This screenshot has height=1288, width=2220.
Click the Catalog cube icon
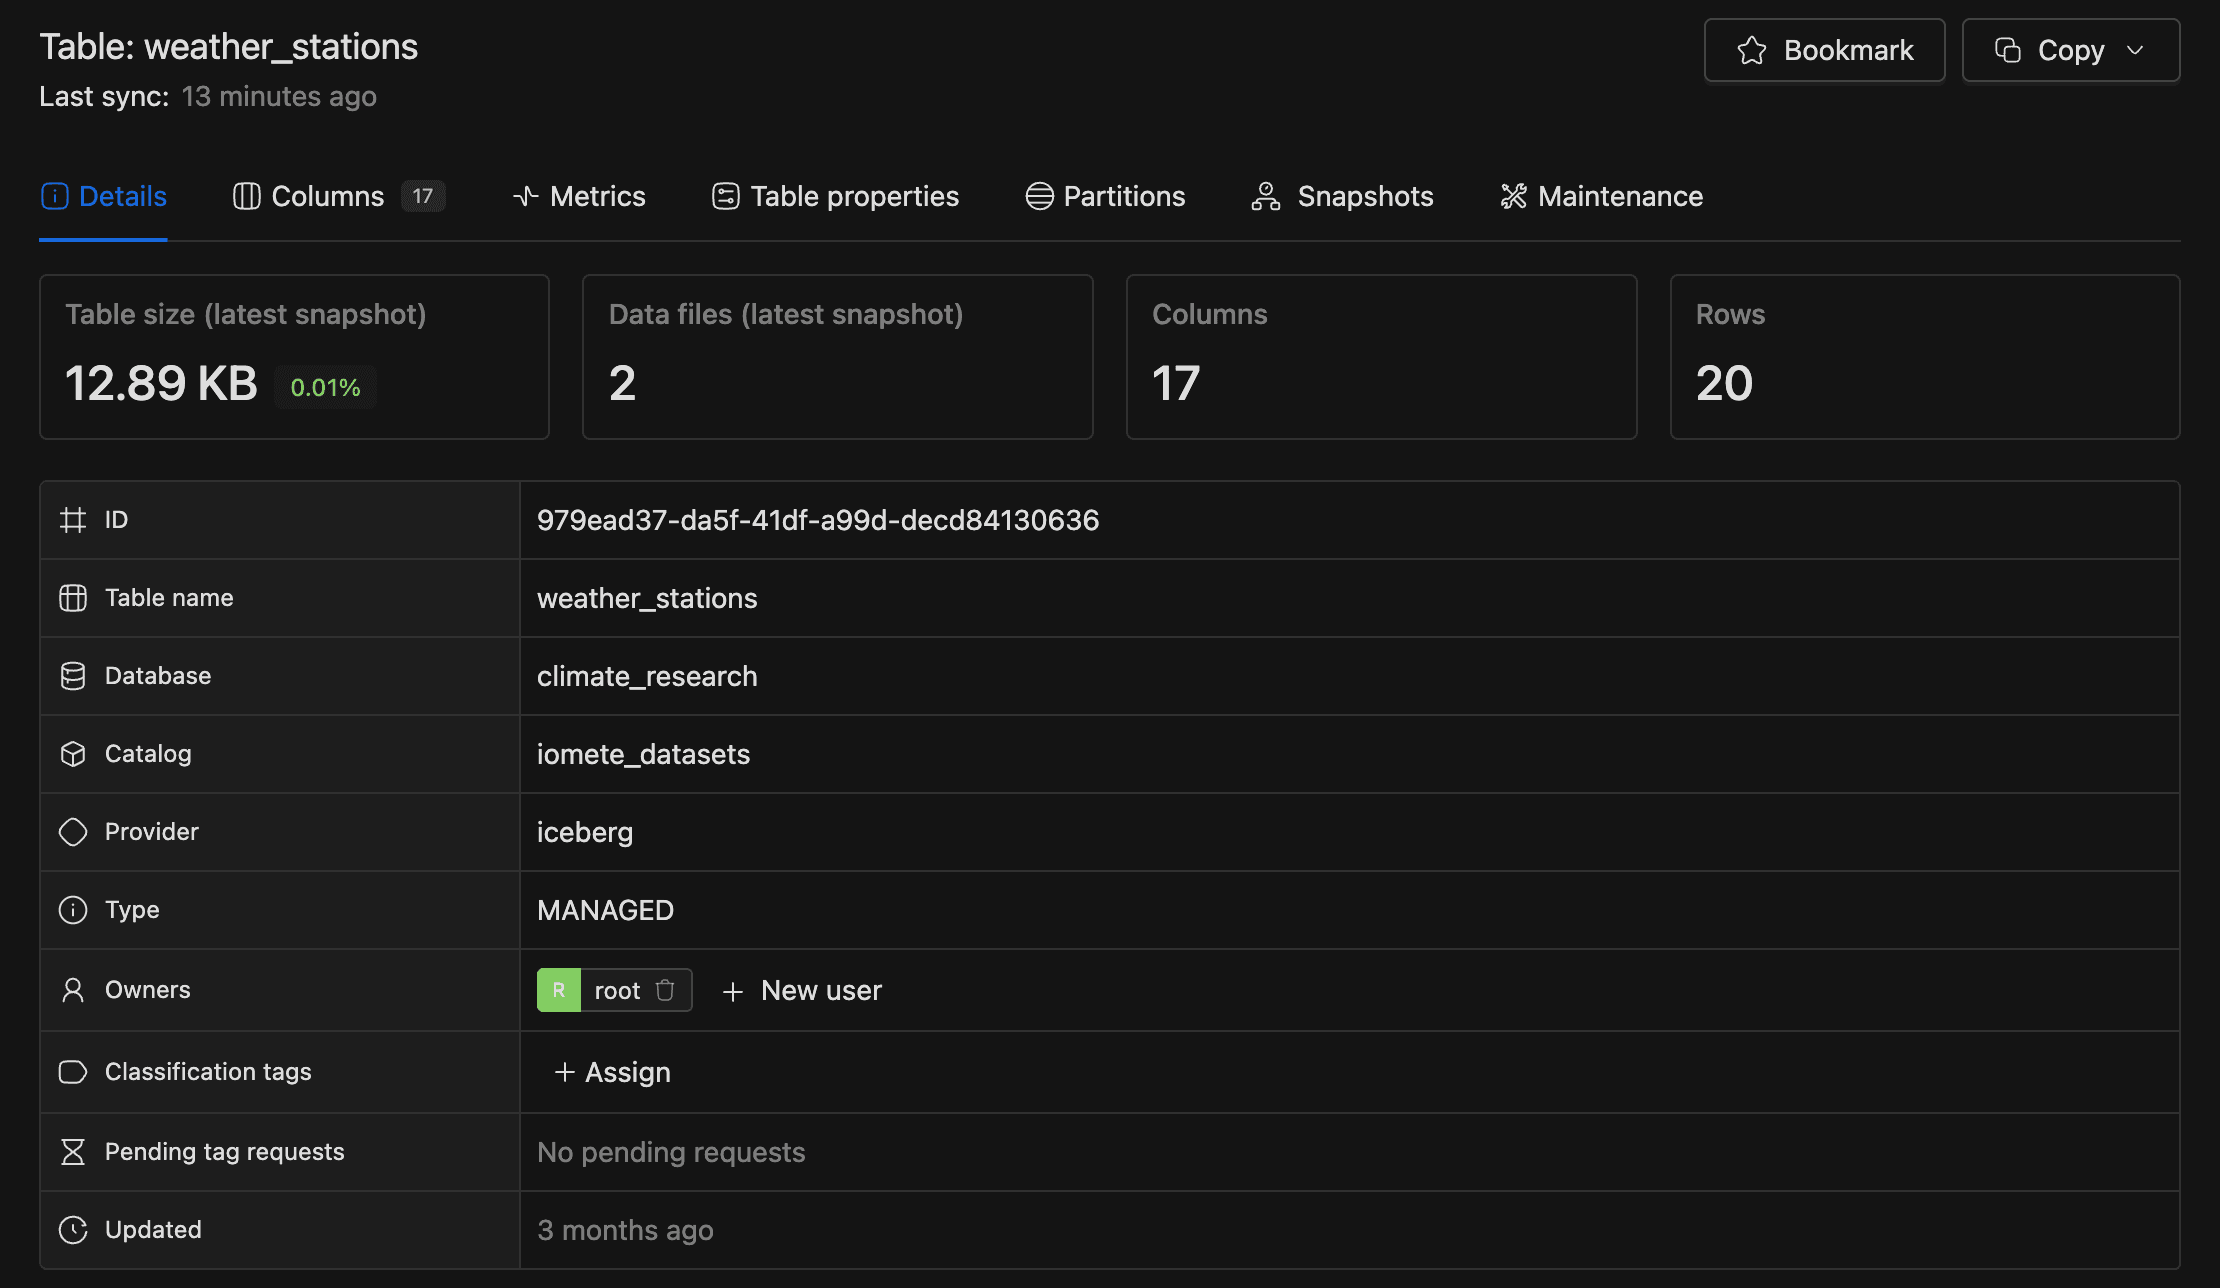pyautogui.click(x=73, y=754)
